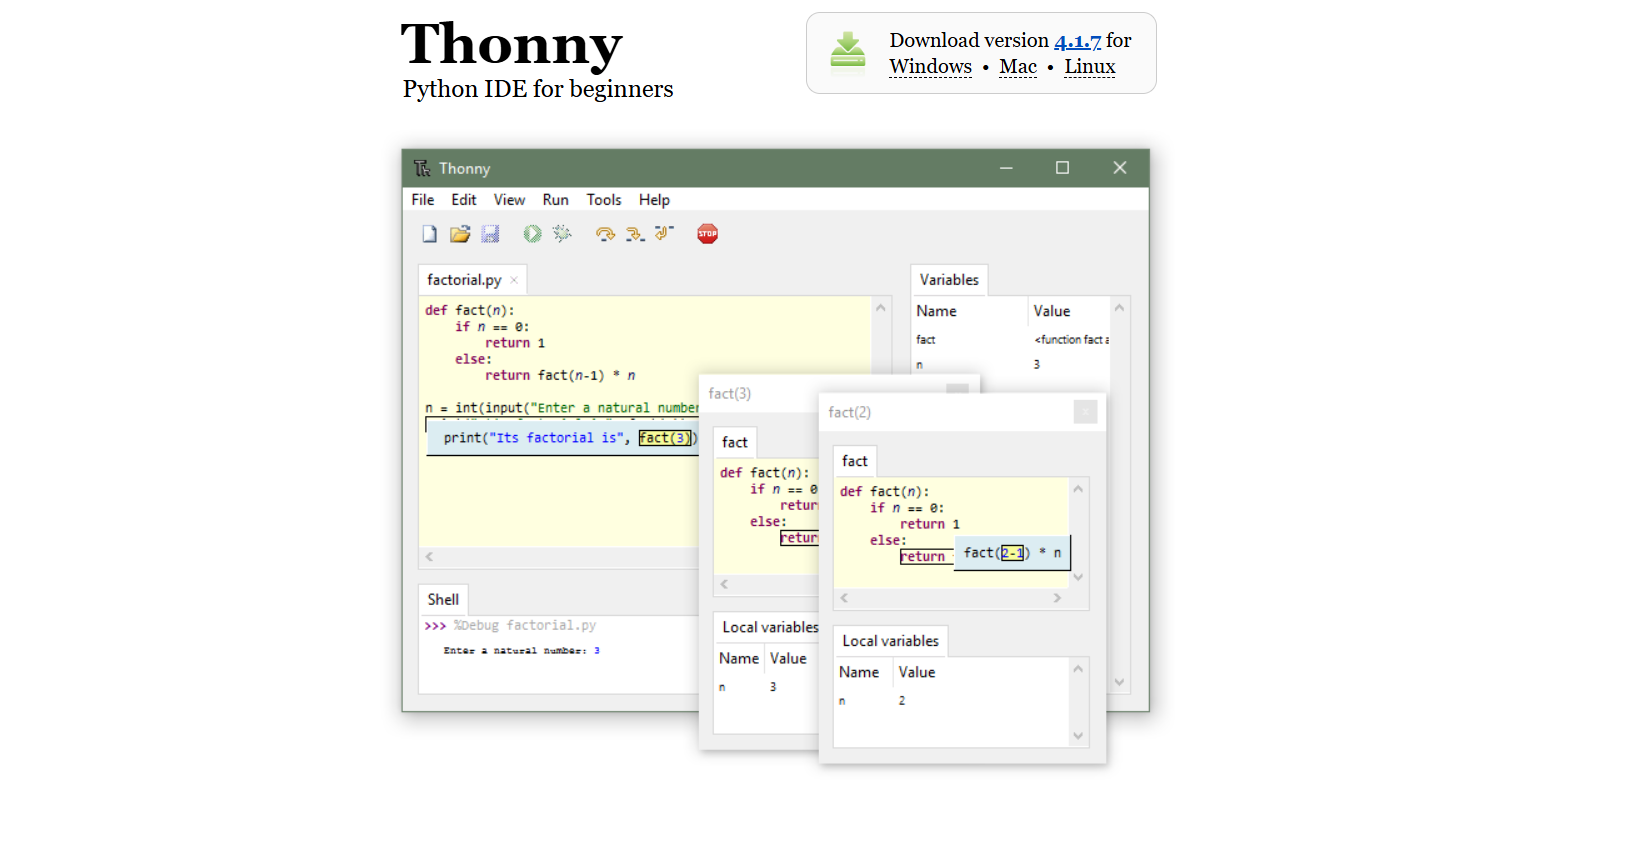The width and height of the screenshot is (1633, 853).
Task: Select the fact tab in fact(3) window
Action: click(735, 442)
